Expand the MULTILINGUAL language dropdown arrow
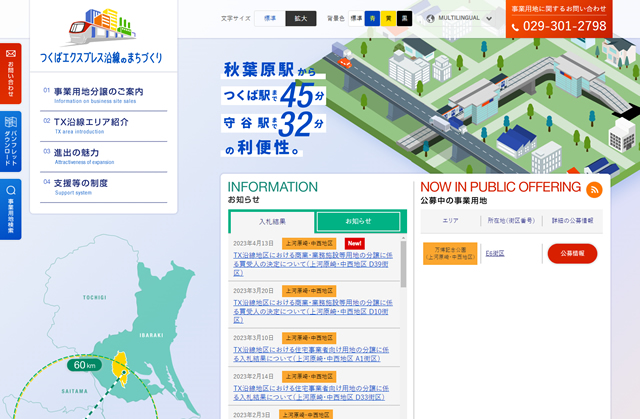This screenshot has width=640, height=419. coord(489,18)
